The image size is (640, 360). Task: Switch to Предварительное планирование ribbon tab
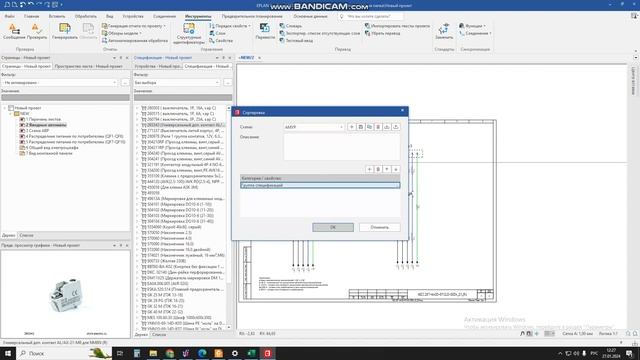pyautogui.click(x=252, y=16)
